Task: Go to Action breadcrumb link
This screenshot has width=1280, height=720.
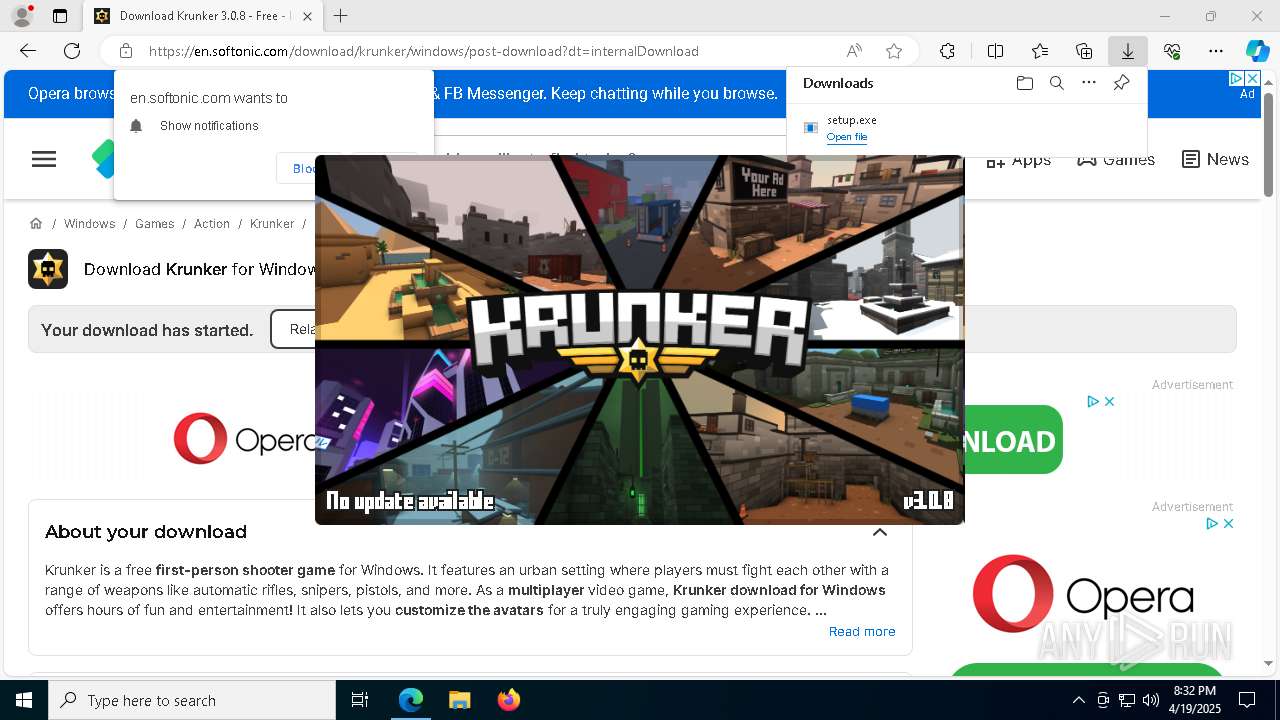Action: click(x=211, y=223)
